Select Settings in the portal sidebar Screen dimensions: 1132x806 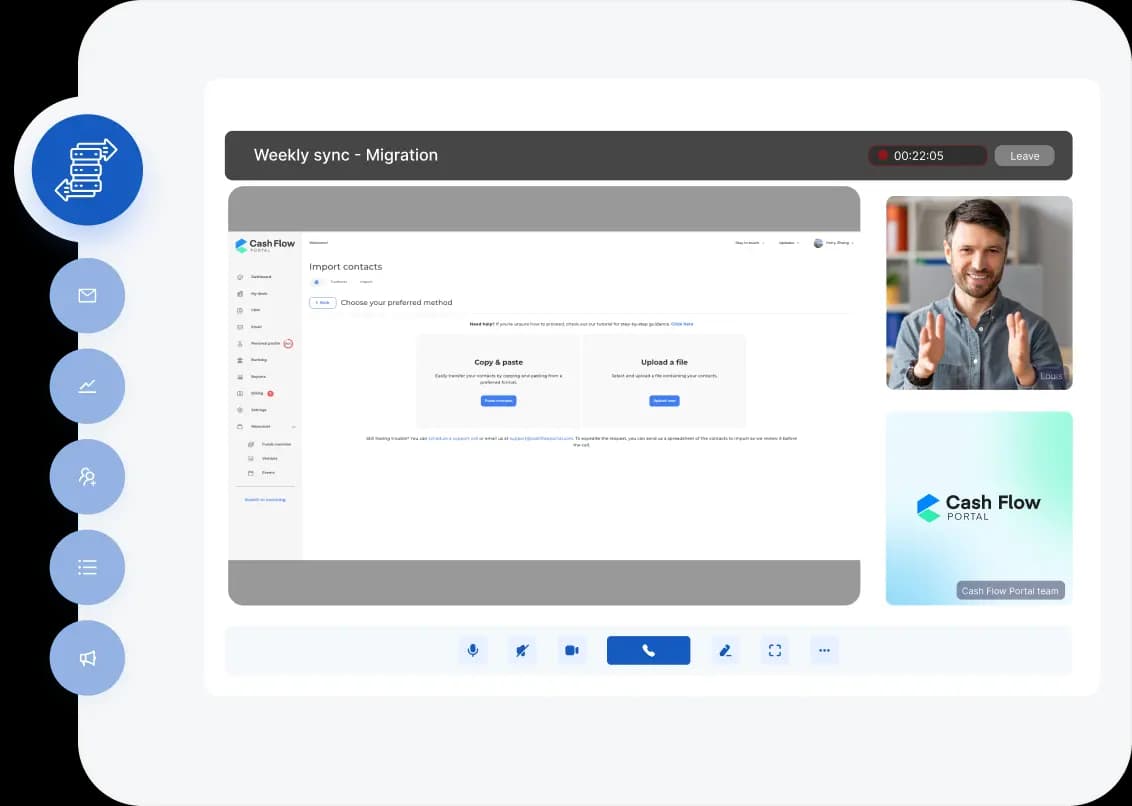click(258, 410)
